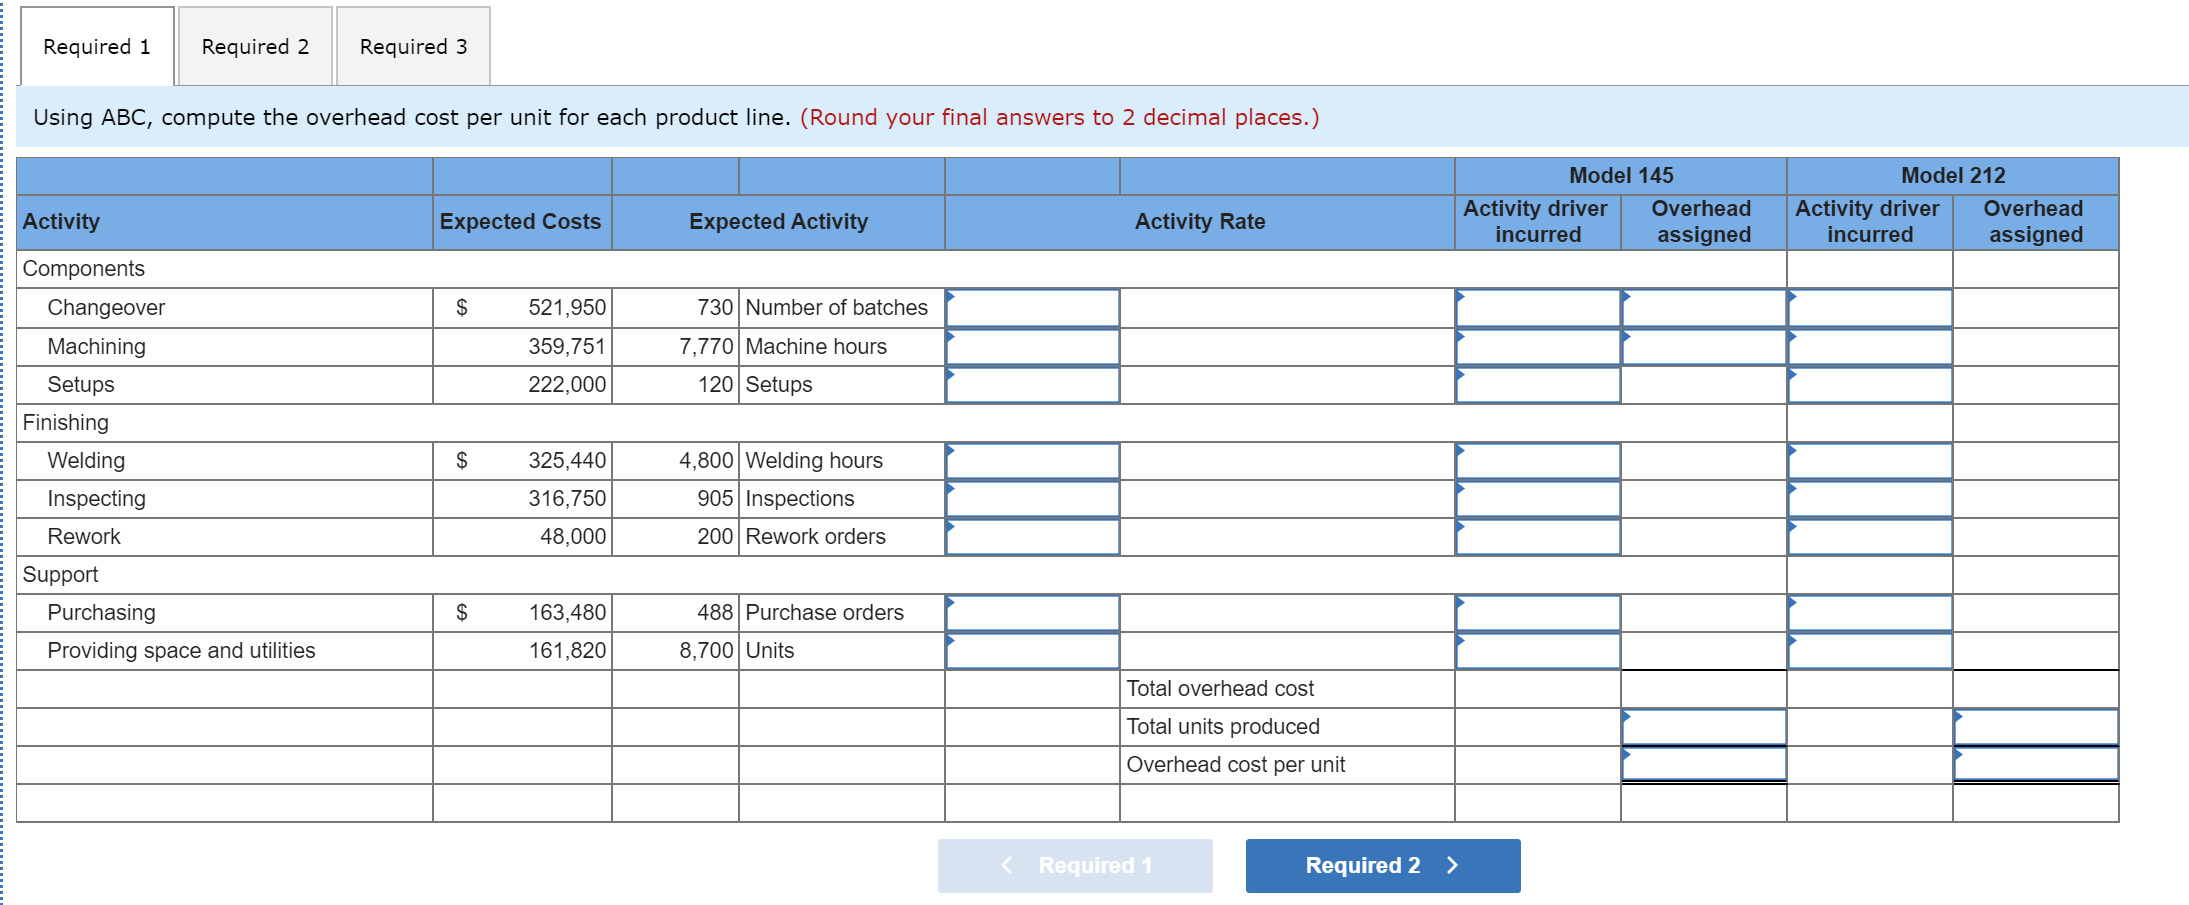Click Model 212 overhead cost per unit field
Image resolution: width=2189 pixels, height=905 pixels.
[x=2035, y=763]
